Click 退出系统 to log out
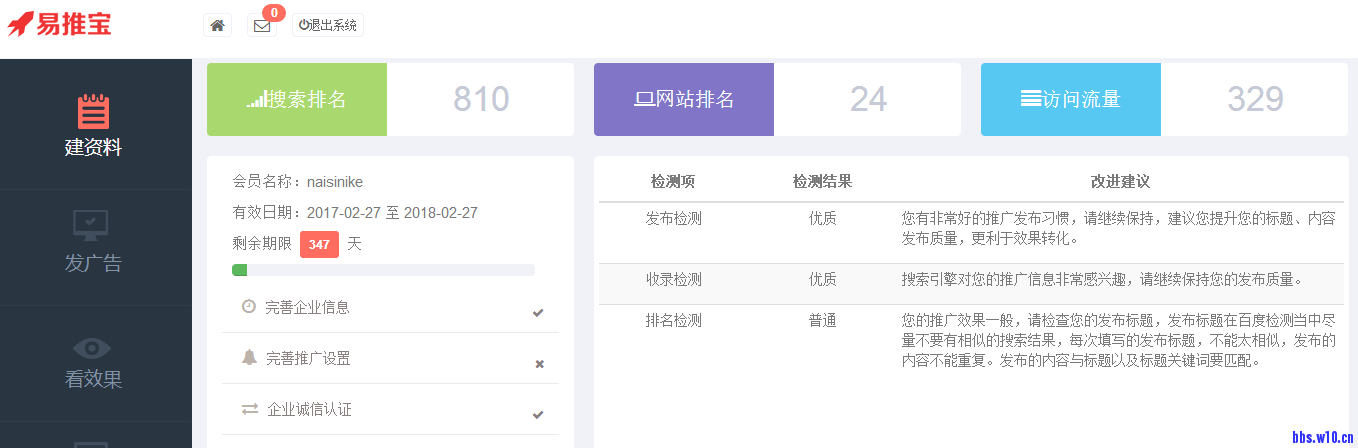 click(x=328, y=25)
